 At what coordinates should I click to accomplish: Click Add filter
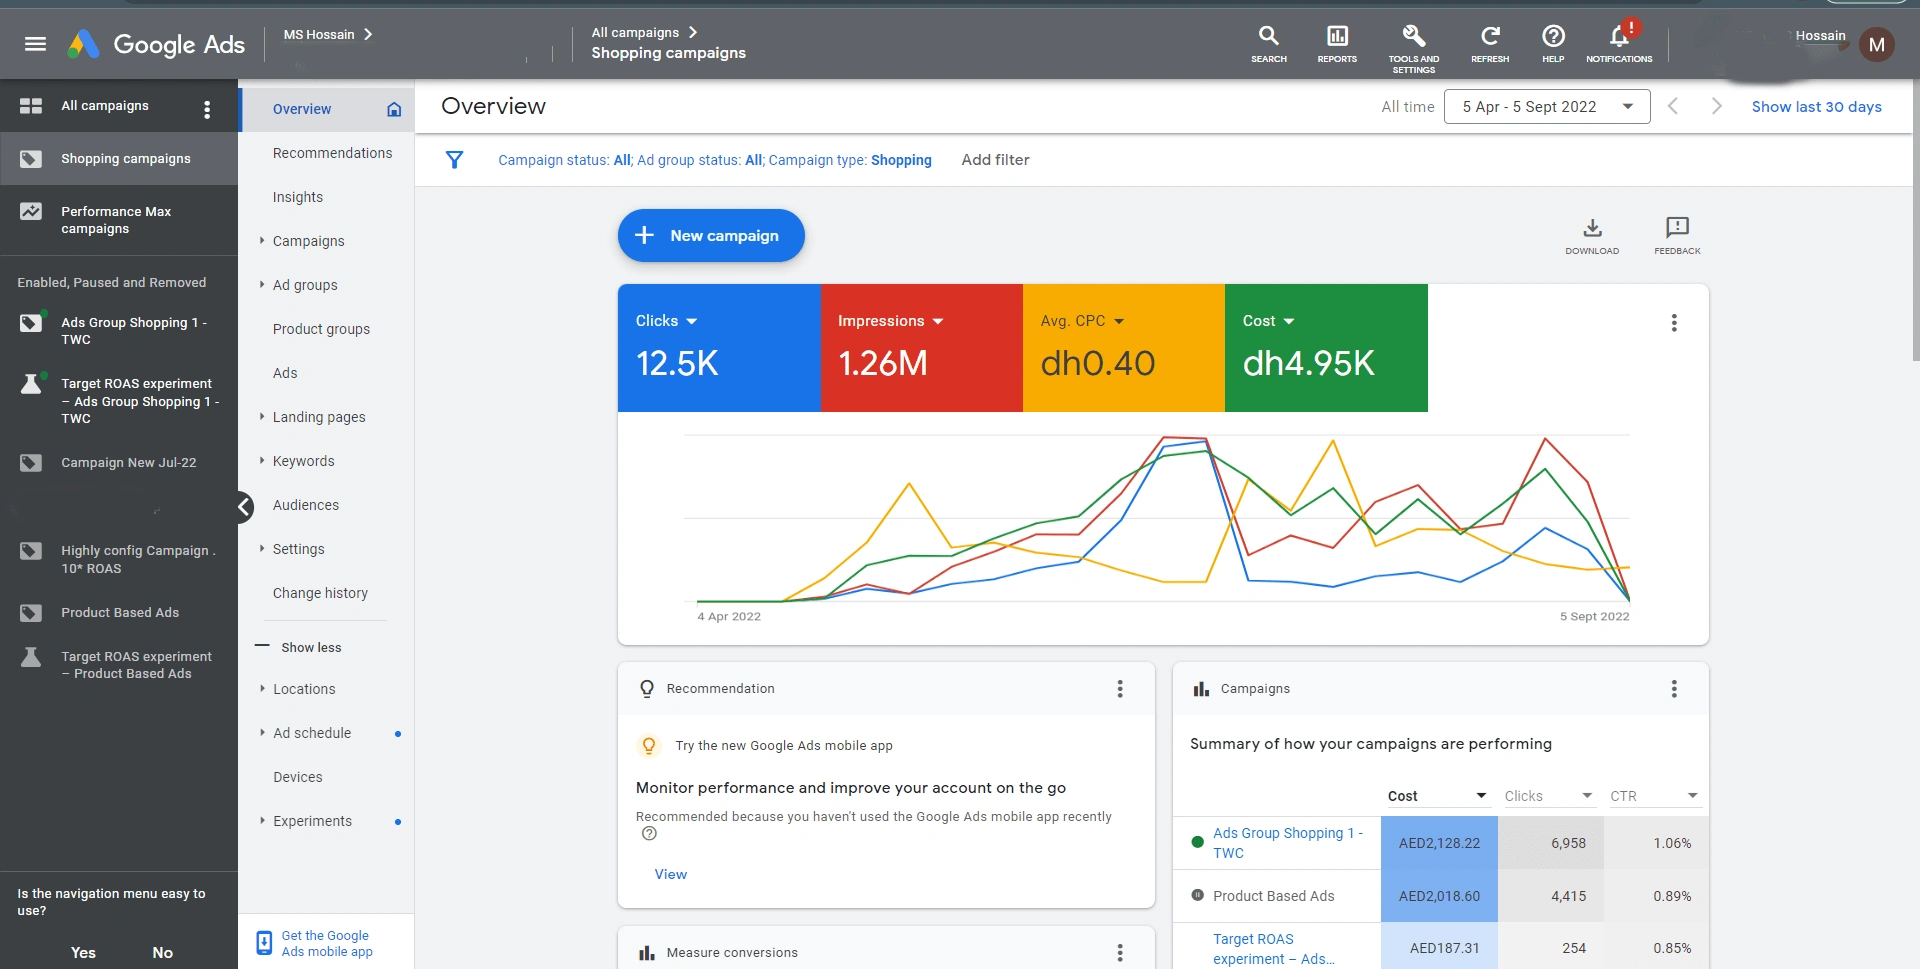pyautogui.click(x=995, y=160)
